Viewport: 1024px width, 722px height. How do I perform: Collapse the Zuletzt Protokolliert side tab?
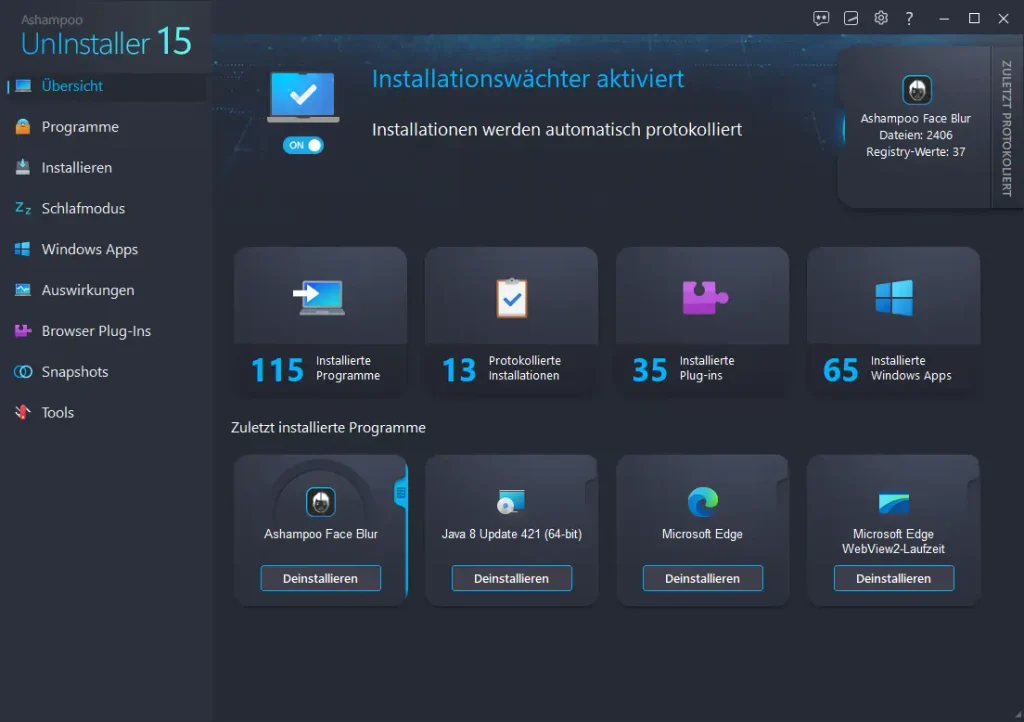click(x=1007, y=127)
